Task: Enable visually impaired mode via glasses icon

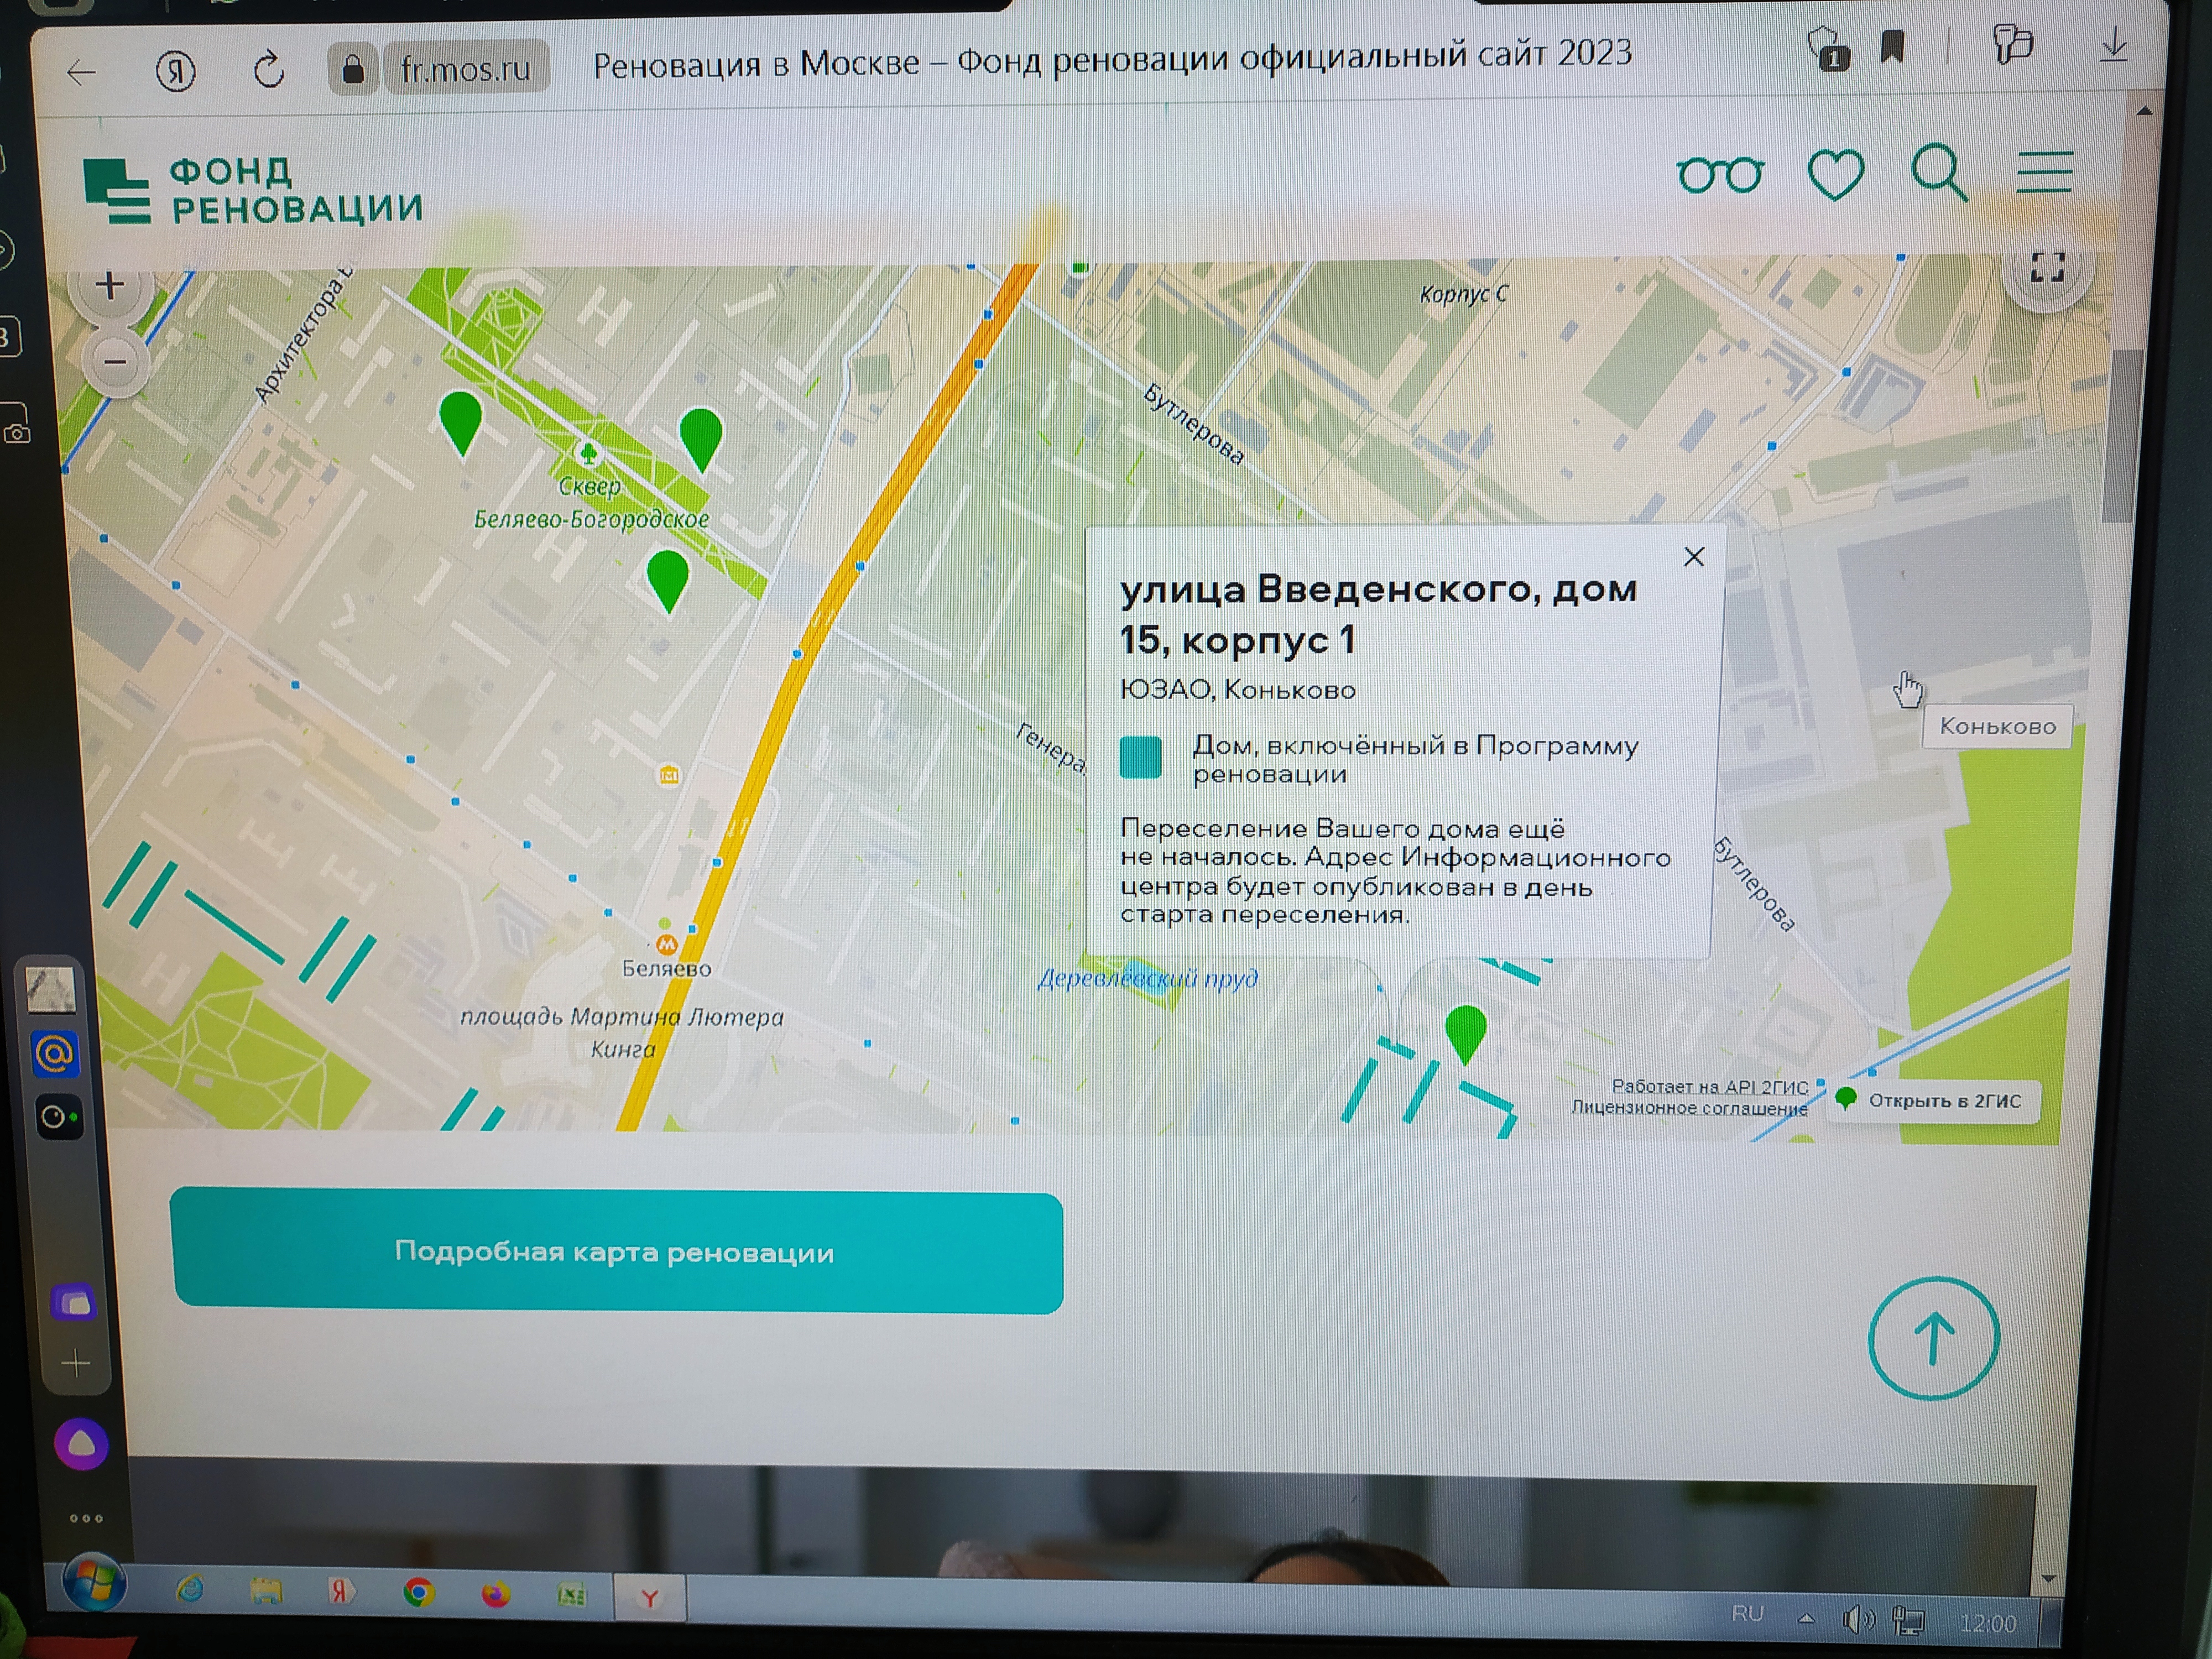Action: pyautogui.click(x=1720, y=175)
